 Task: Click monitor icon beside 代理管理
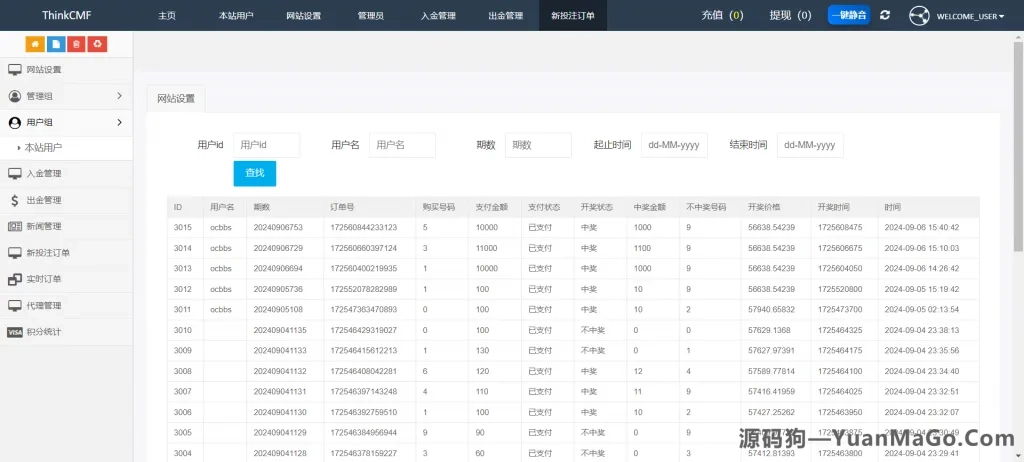14,306
